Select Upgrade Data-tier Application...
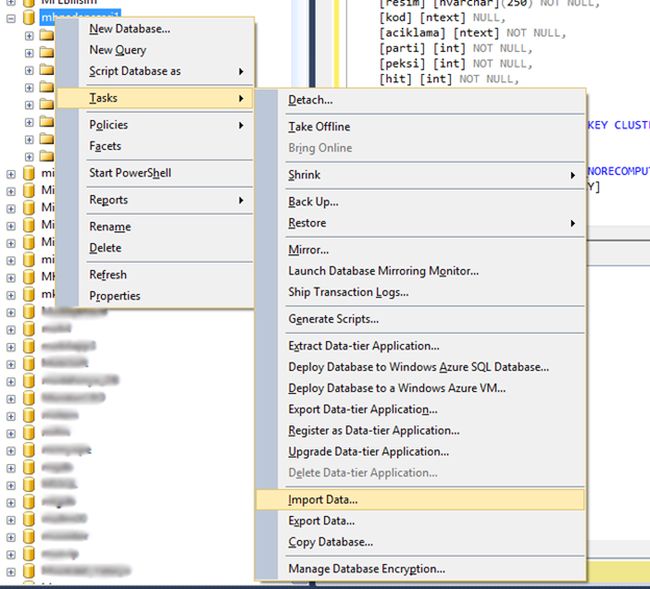The width and height of the screenshot is (650, 589). 420,452
